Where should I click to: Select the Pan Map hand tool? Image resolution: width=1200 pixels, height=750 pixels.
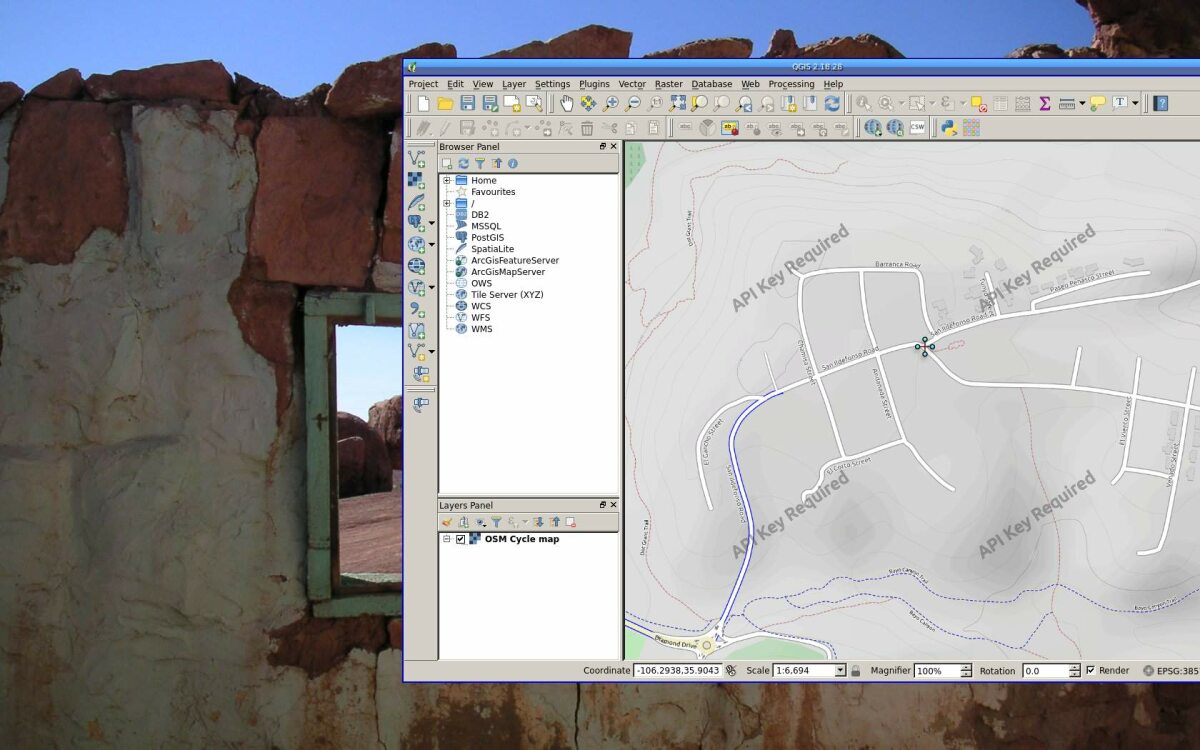[x=566, y=103]
